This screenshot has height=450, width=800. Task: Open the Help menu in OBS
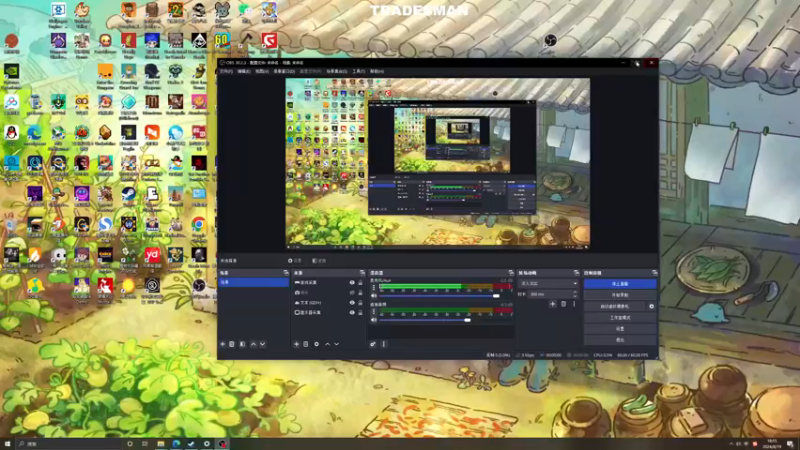tap(377, 71)
